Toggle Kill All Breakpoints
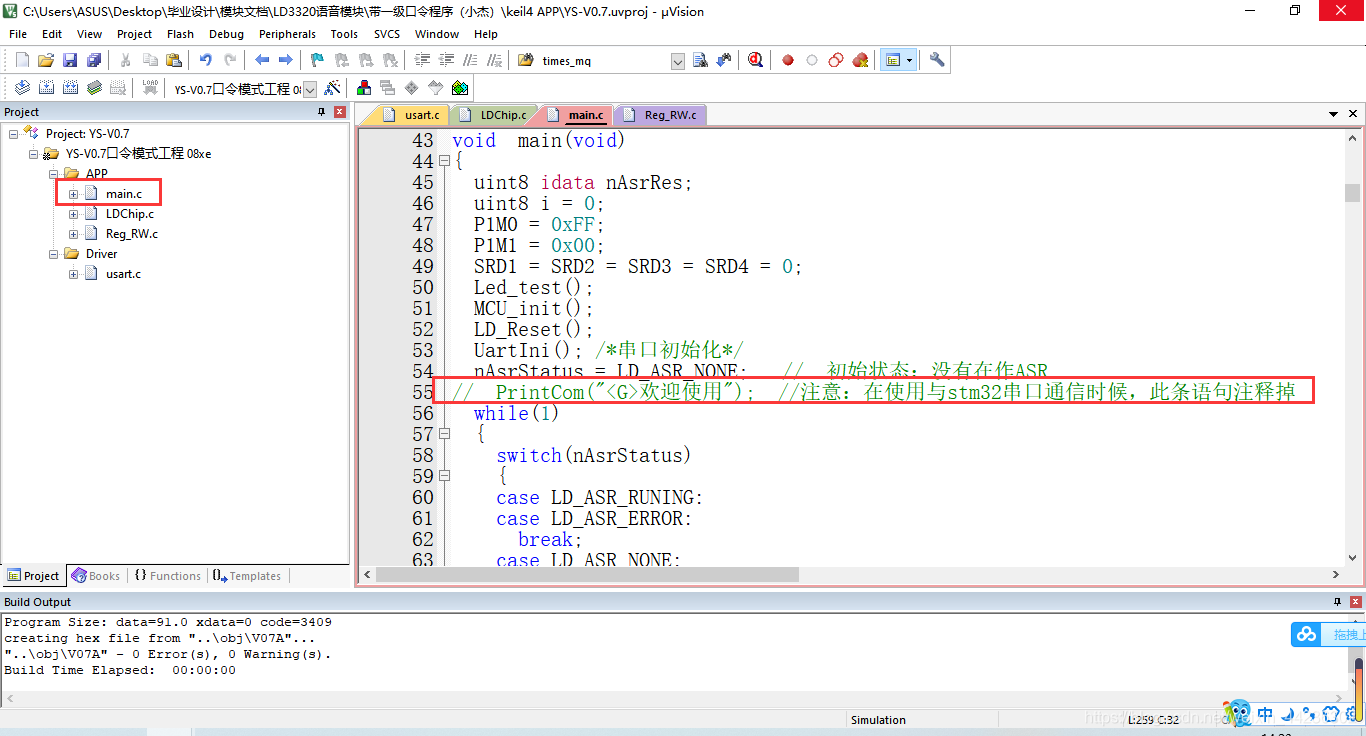The height and width of the screenshot is (736, 1366). pos(860,60)
